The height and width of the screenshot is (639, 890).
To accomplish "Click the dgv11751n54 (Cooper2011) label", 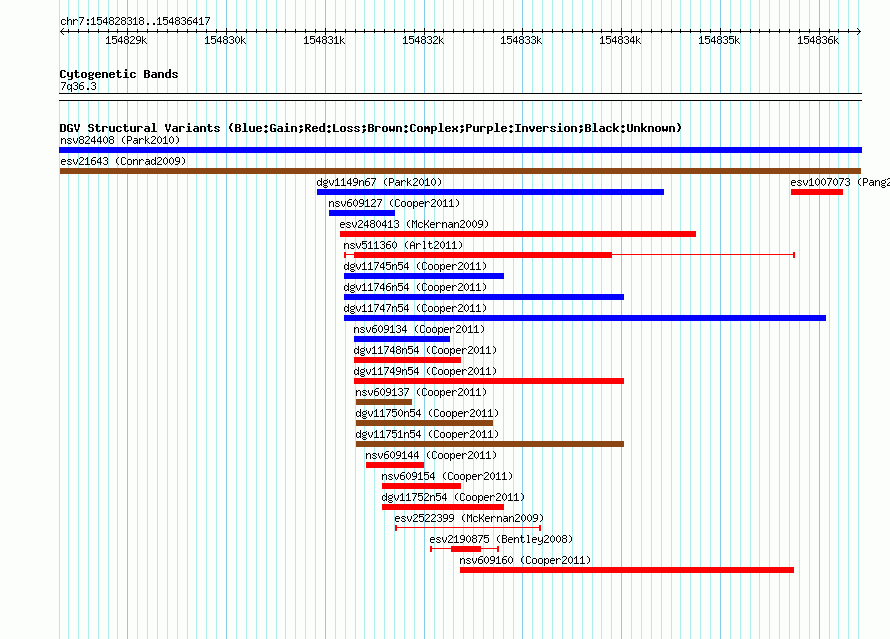I will [x=427, y=434].
